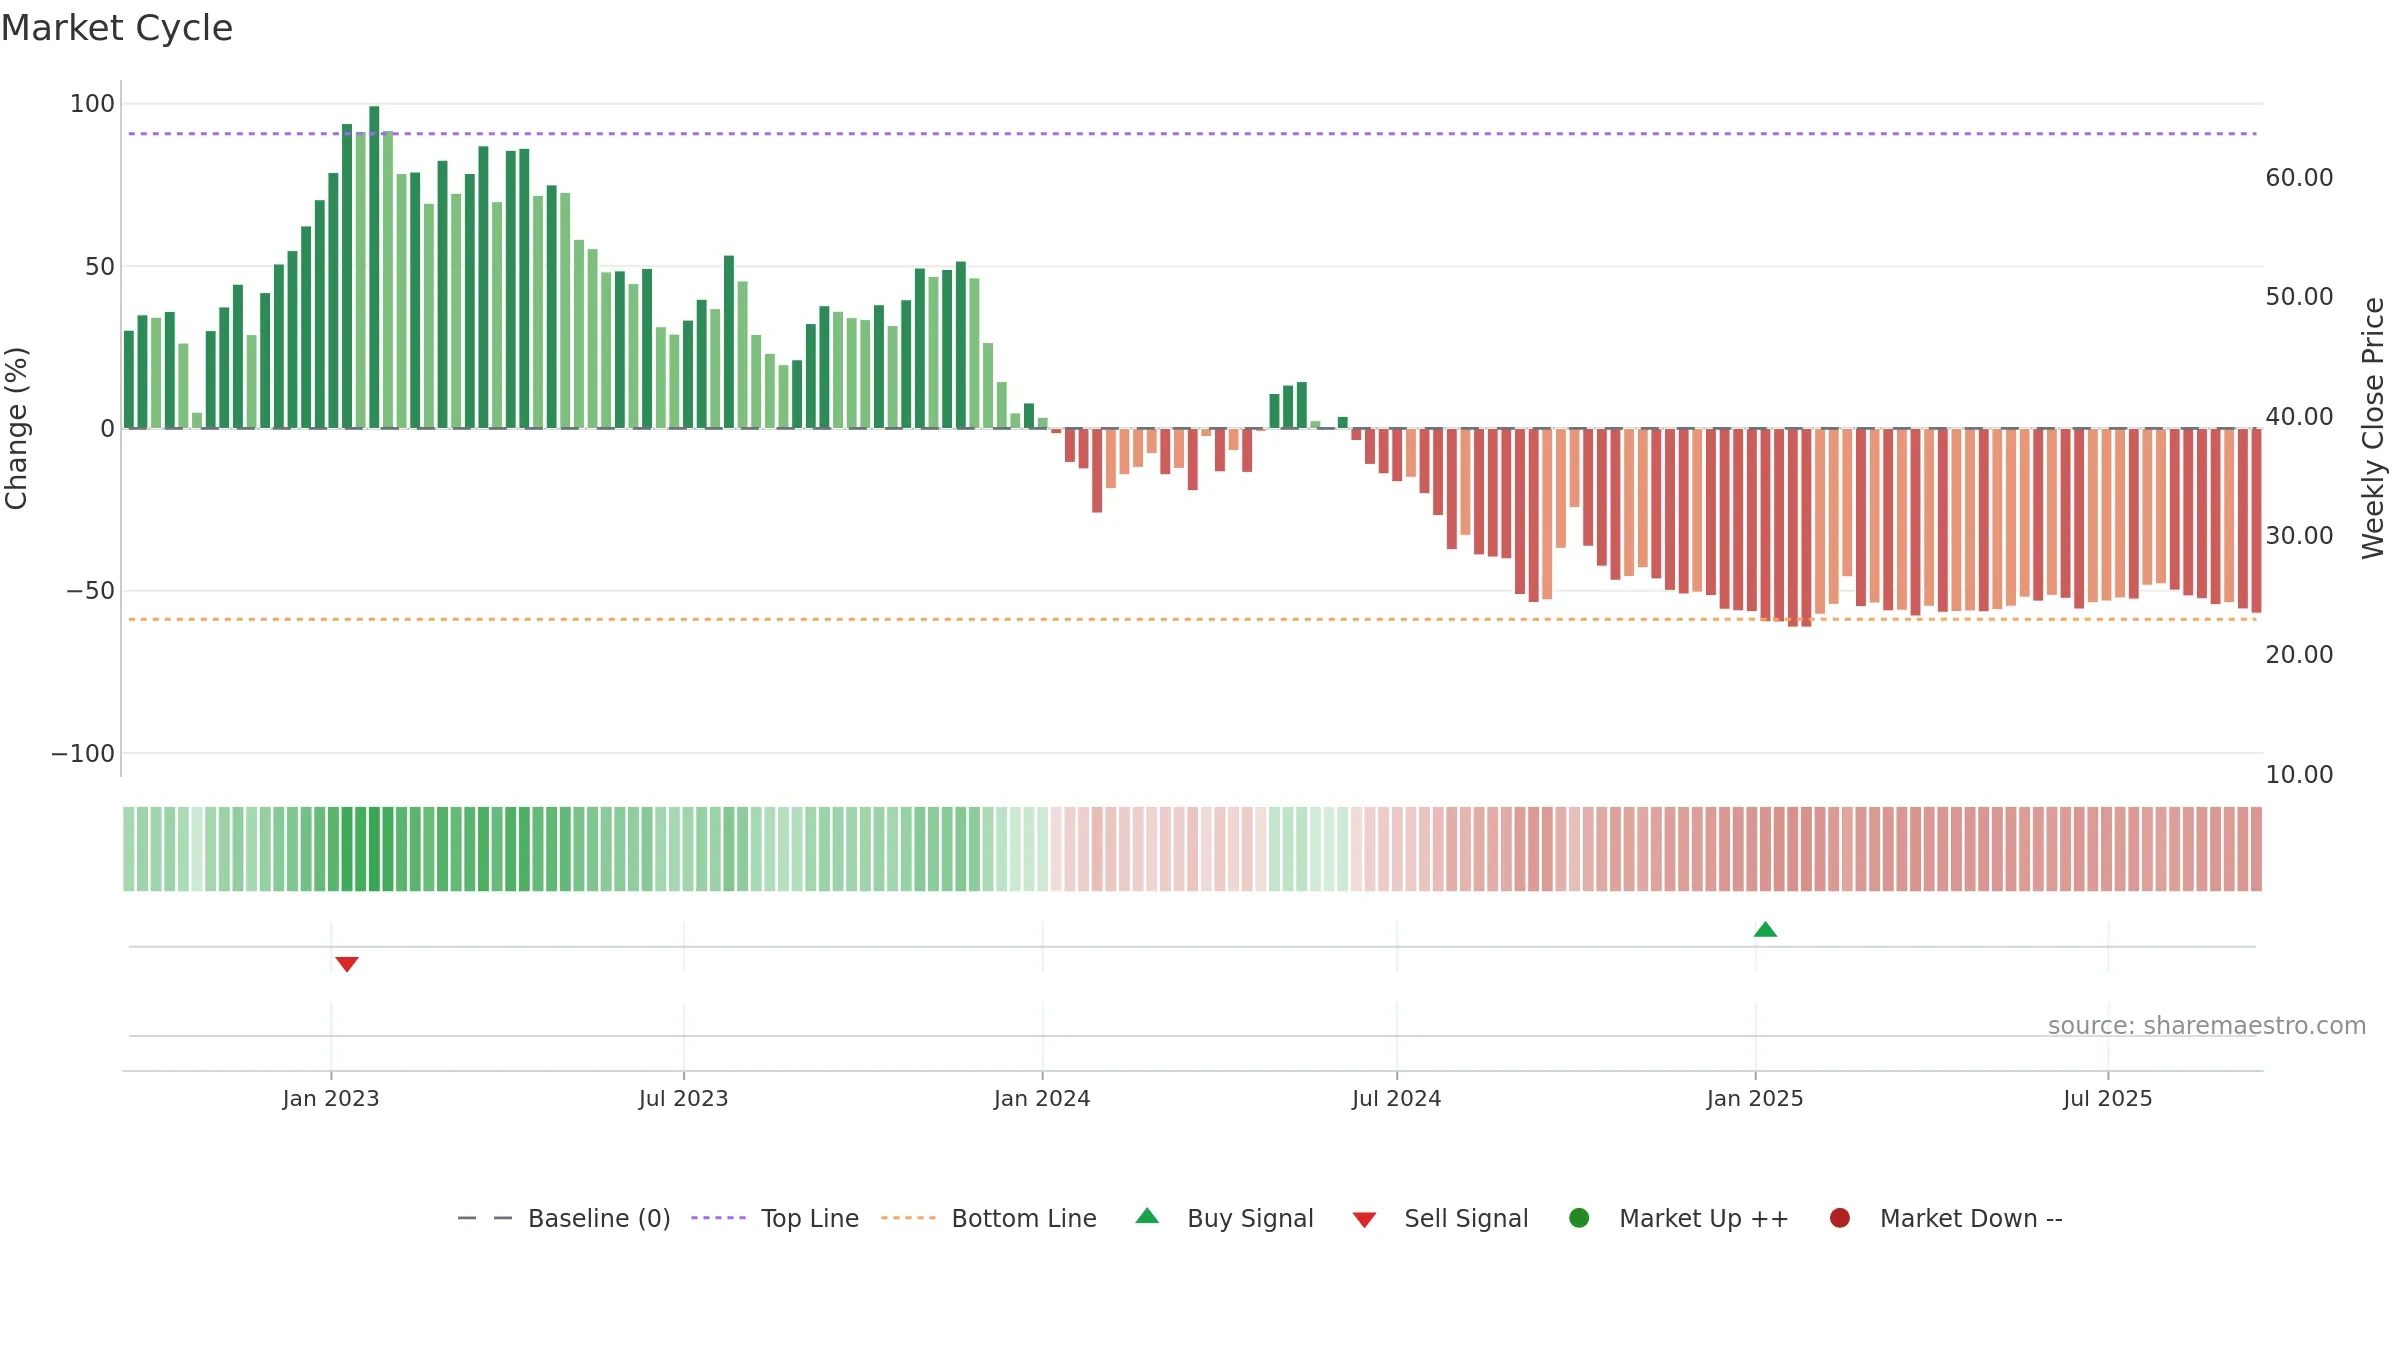This screenshot has height=1350, width=2400.
Task: Click the green circle Market Up icon
Action: pyautogui.click(x=1579, y=1218)
